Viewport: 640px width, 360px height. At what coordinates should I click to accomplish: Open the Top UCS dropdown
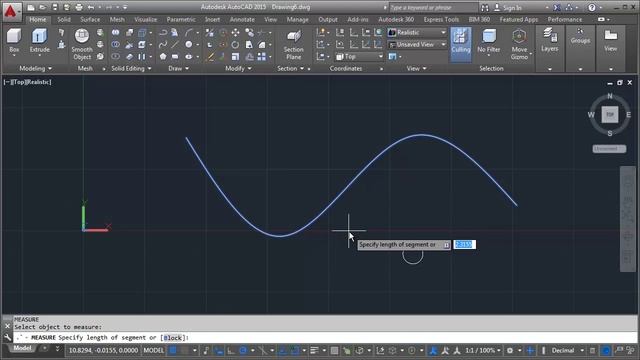pyautogui.click(x=360, y=56)
